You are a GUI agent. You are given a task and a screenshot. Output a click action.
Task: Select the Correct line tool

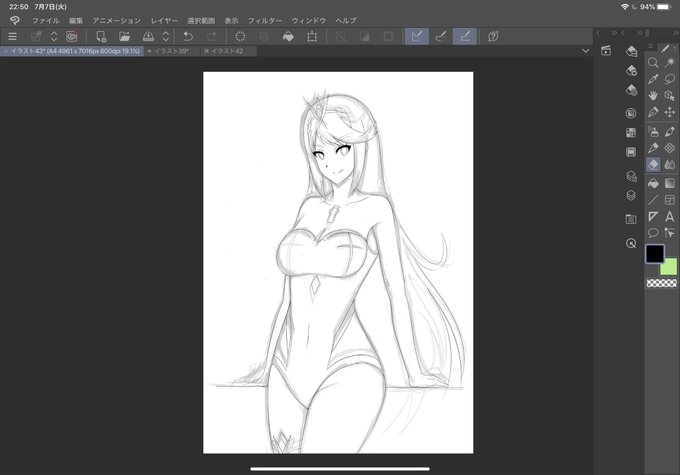670,233
